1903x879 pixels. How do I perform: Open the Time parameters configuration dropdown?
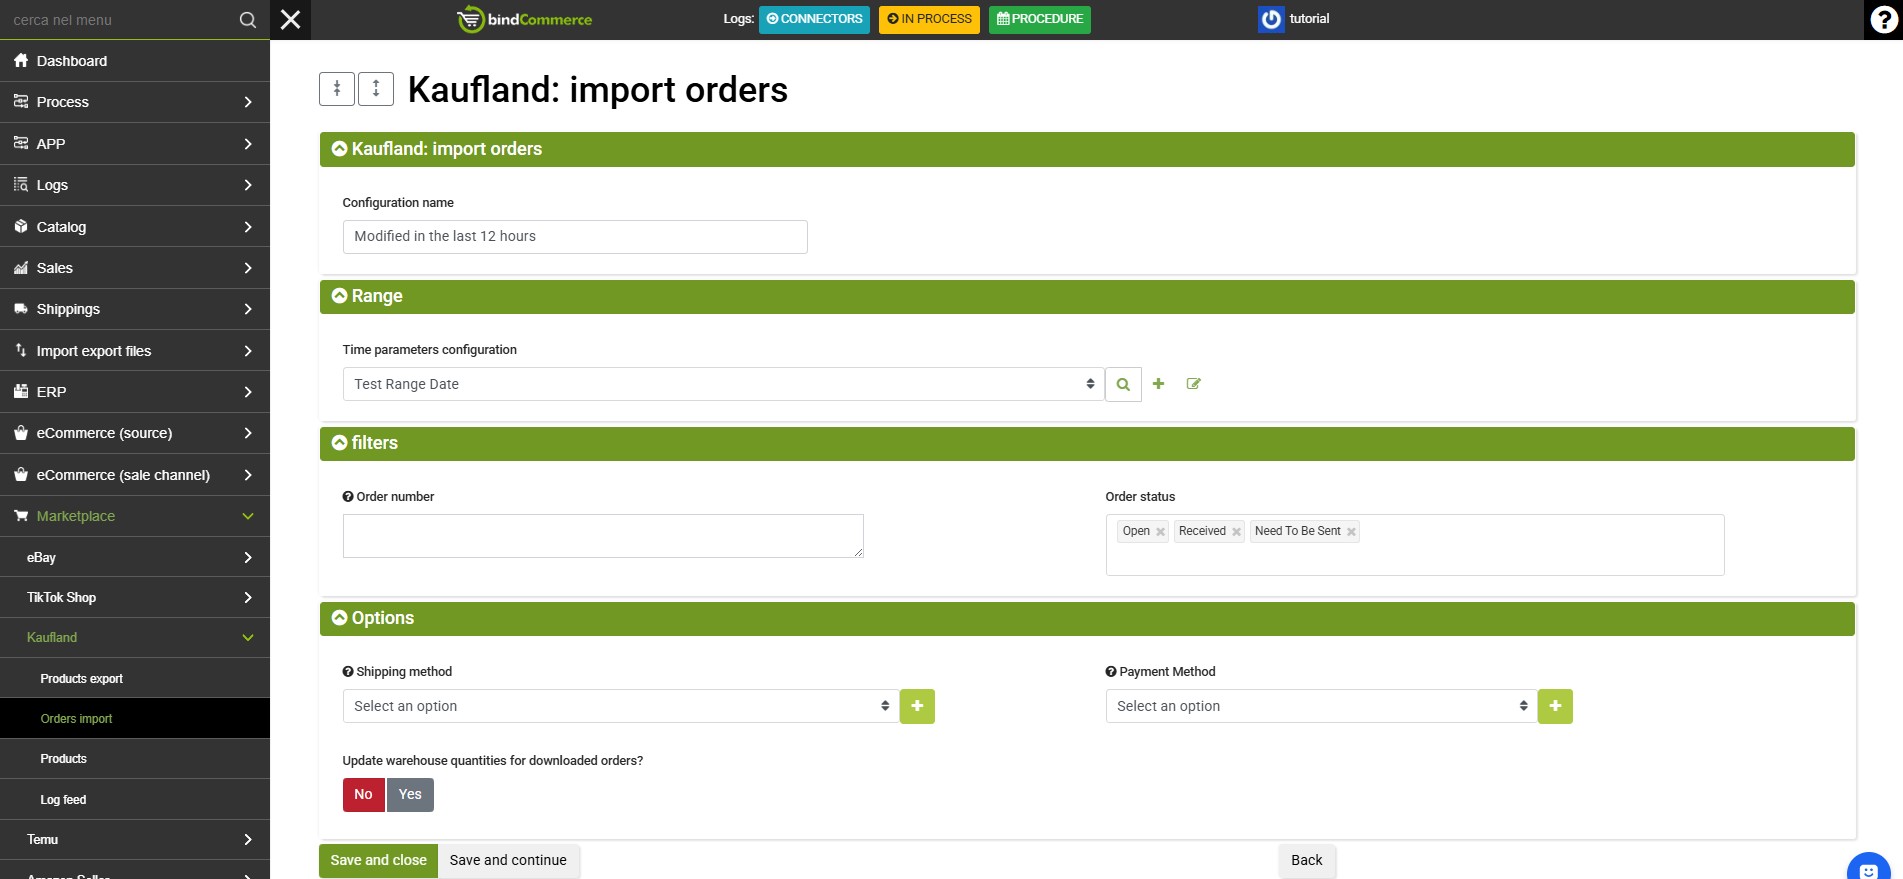click(x=723, y=384)
